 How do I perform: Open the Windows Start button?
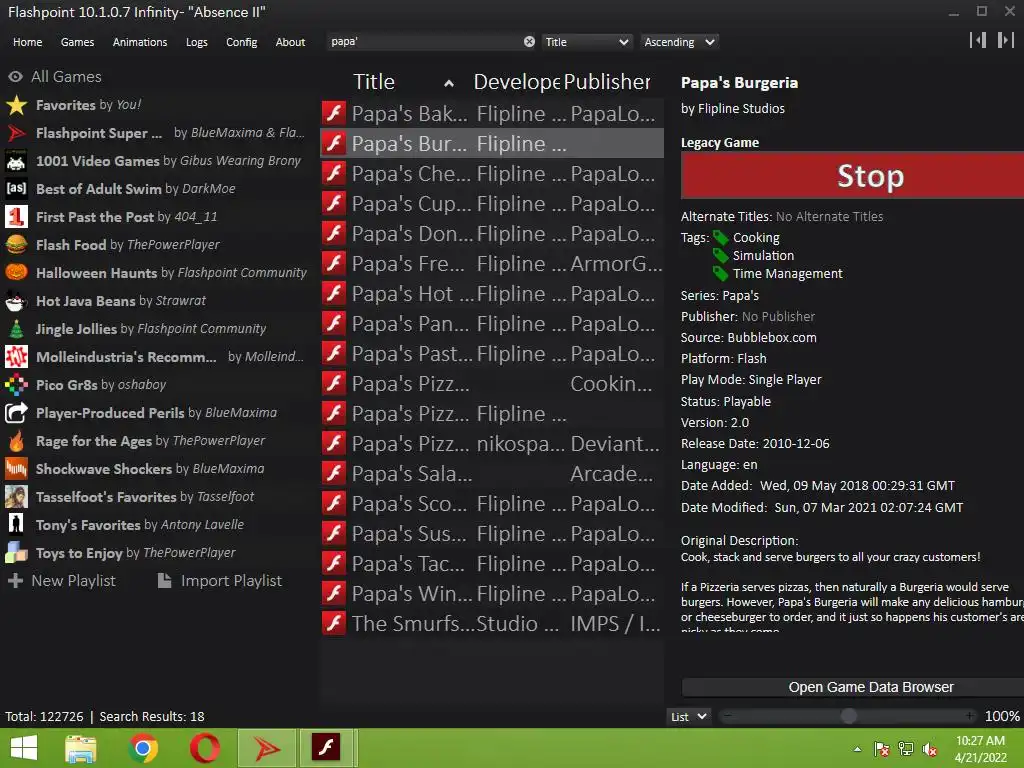24,748
